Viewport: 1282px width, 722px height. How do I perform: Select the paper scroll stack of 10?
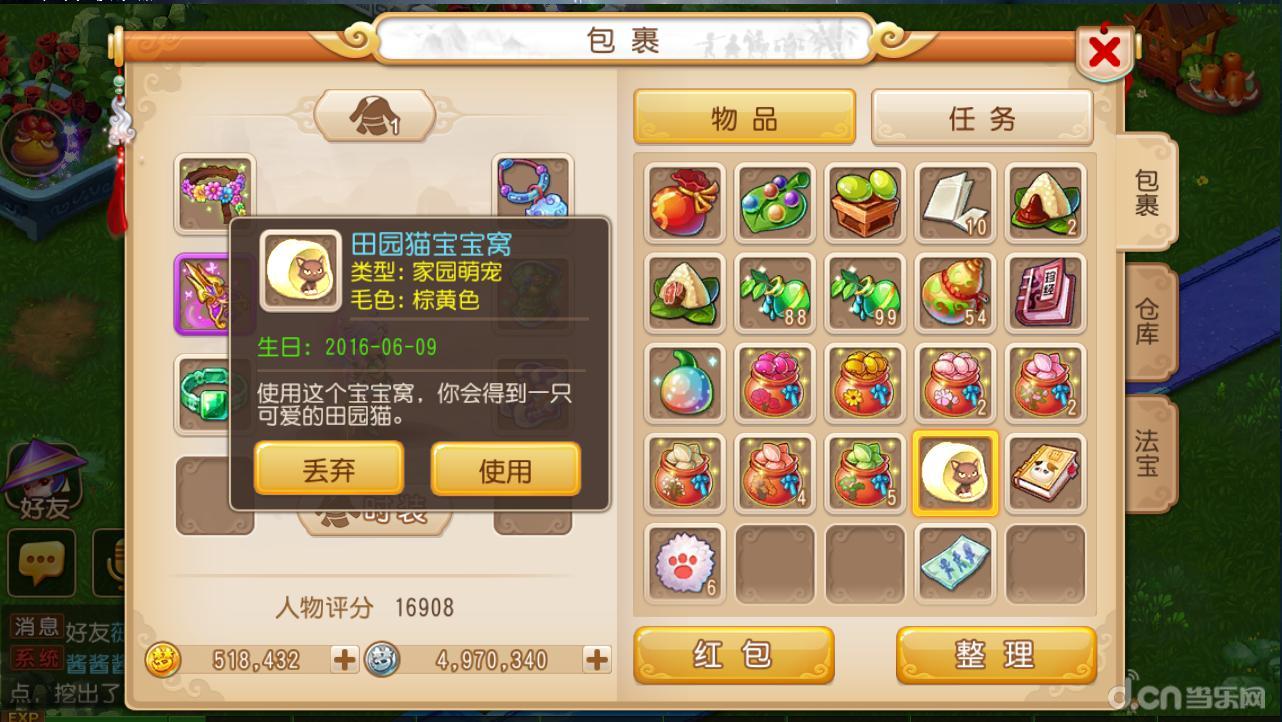[x=955, y=204]
